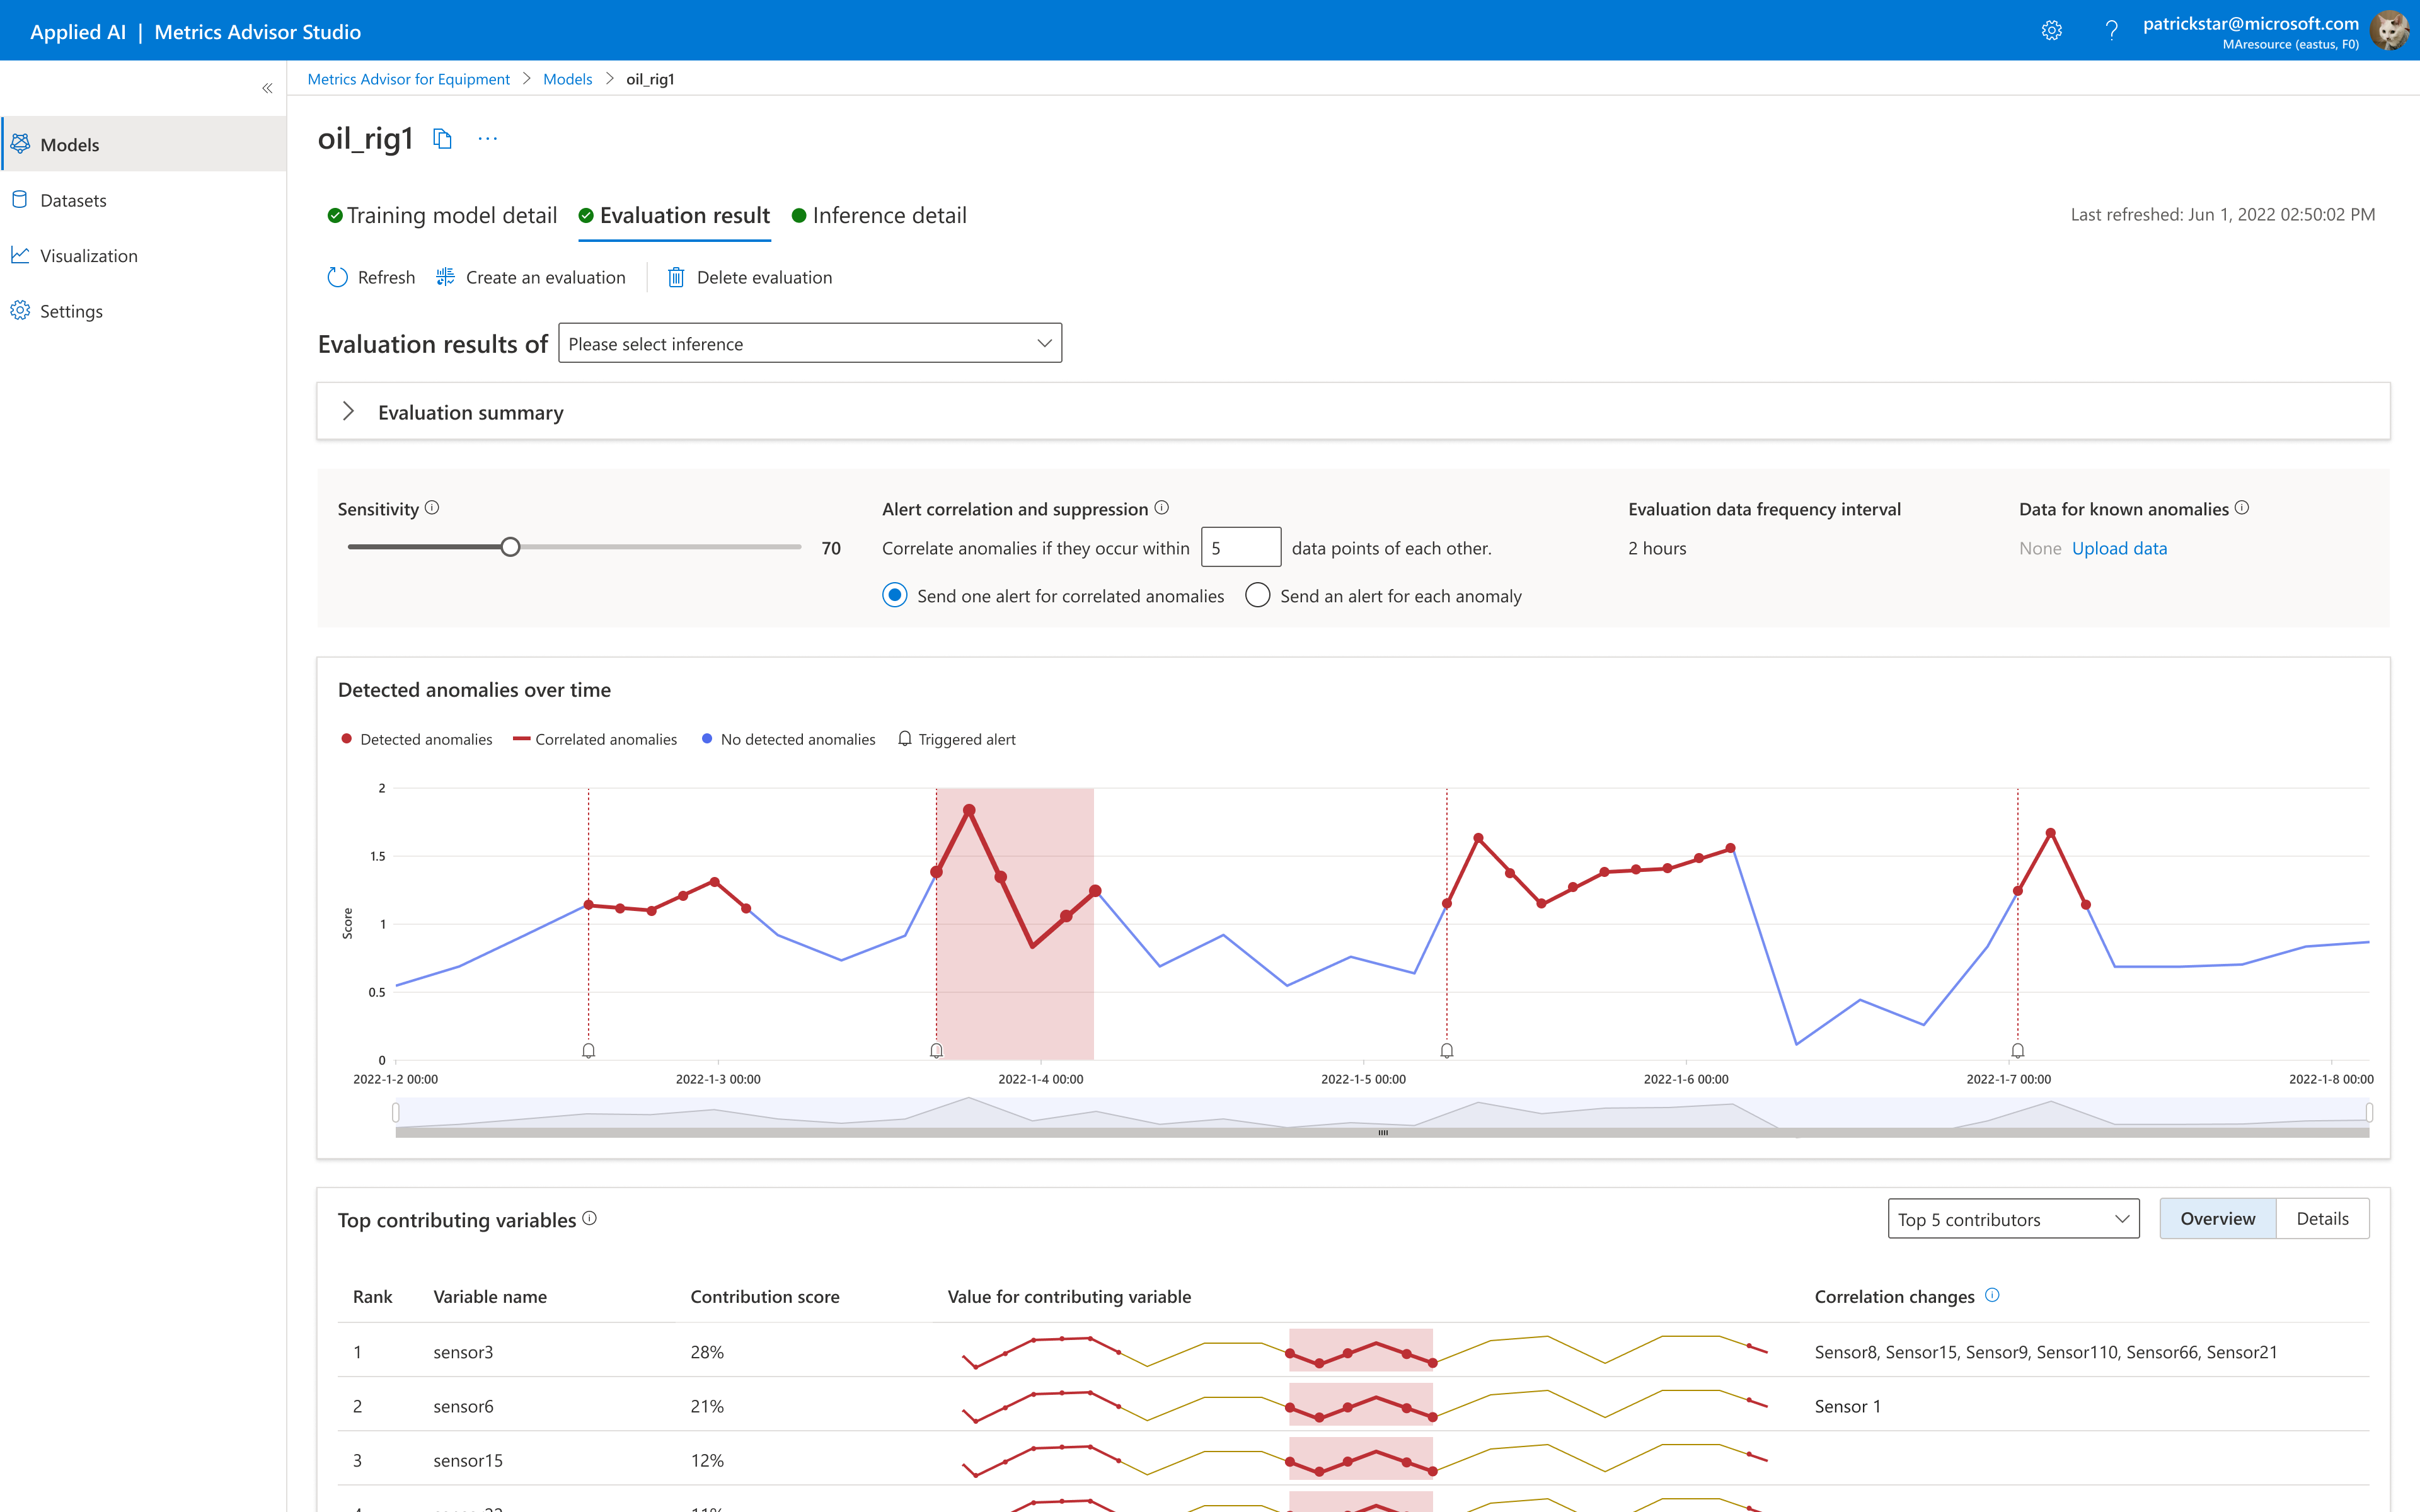
Task: Click the Refresh button label
Action: click(x=386, y=277)
